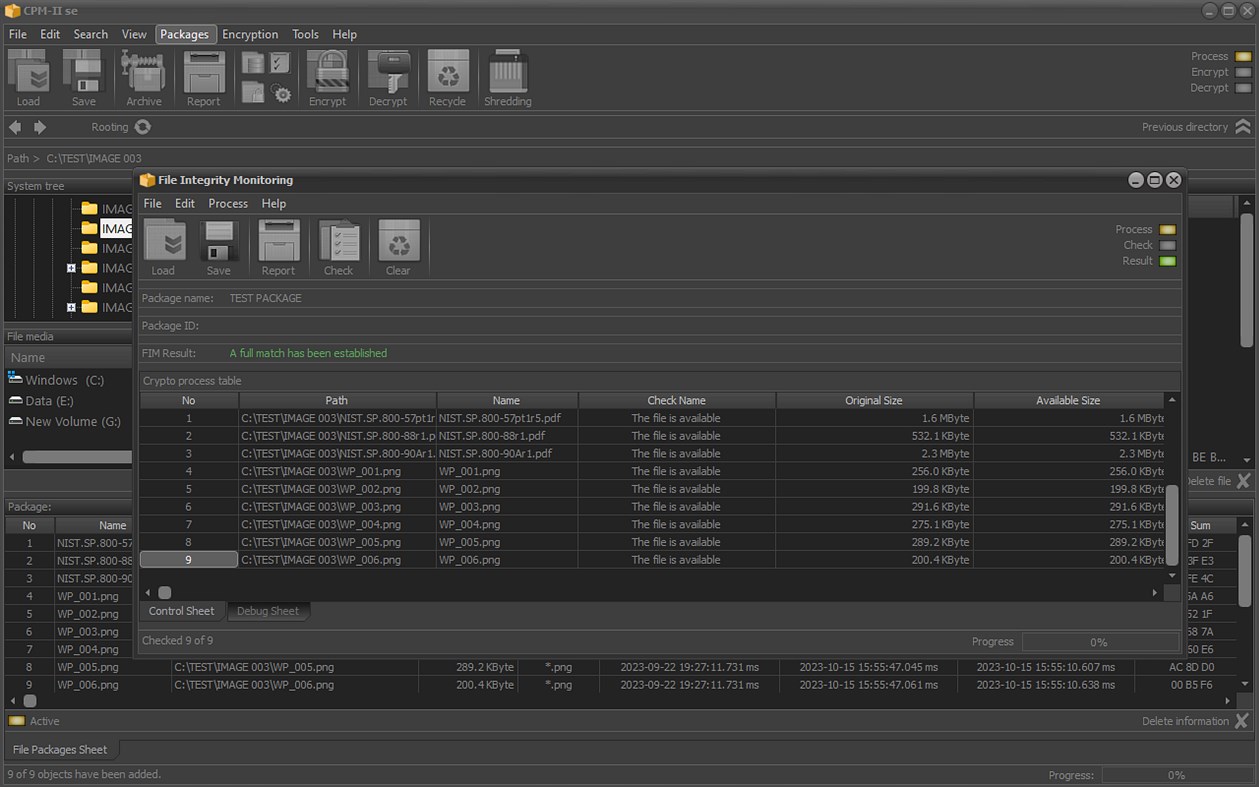
Task: Click Load in the main CPM-II toolbar
Action: pos(28,78)
